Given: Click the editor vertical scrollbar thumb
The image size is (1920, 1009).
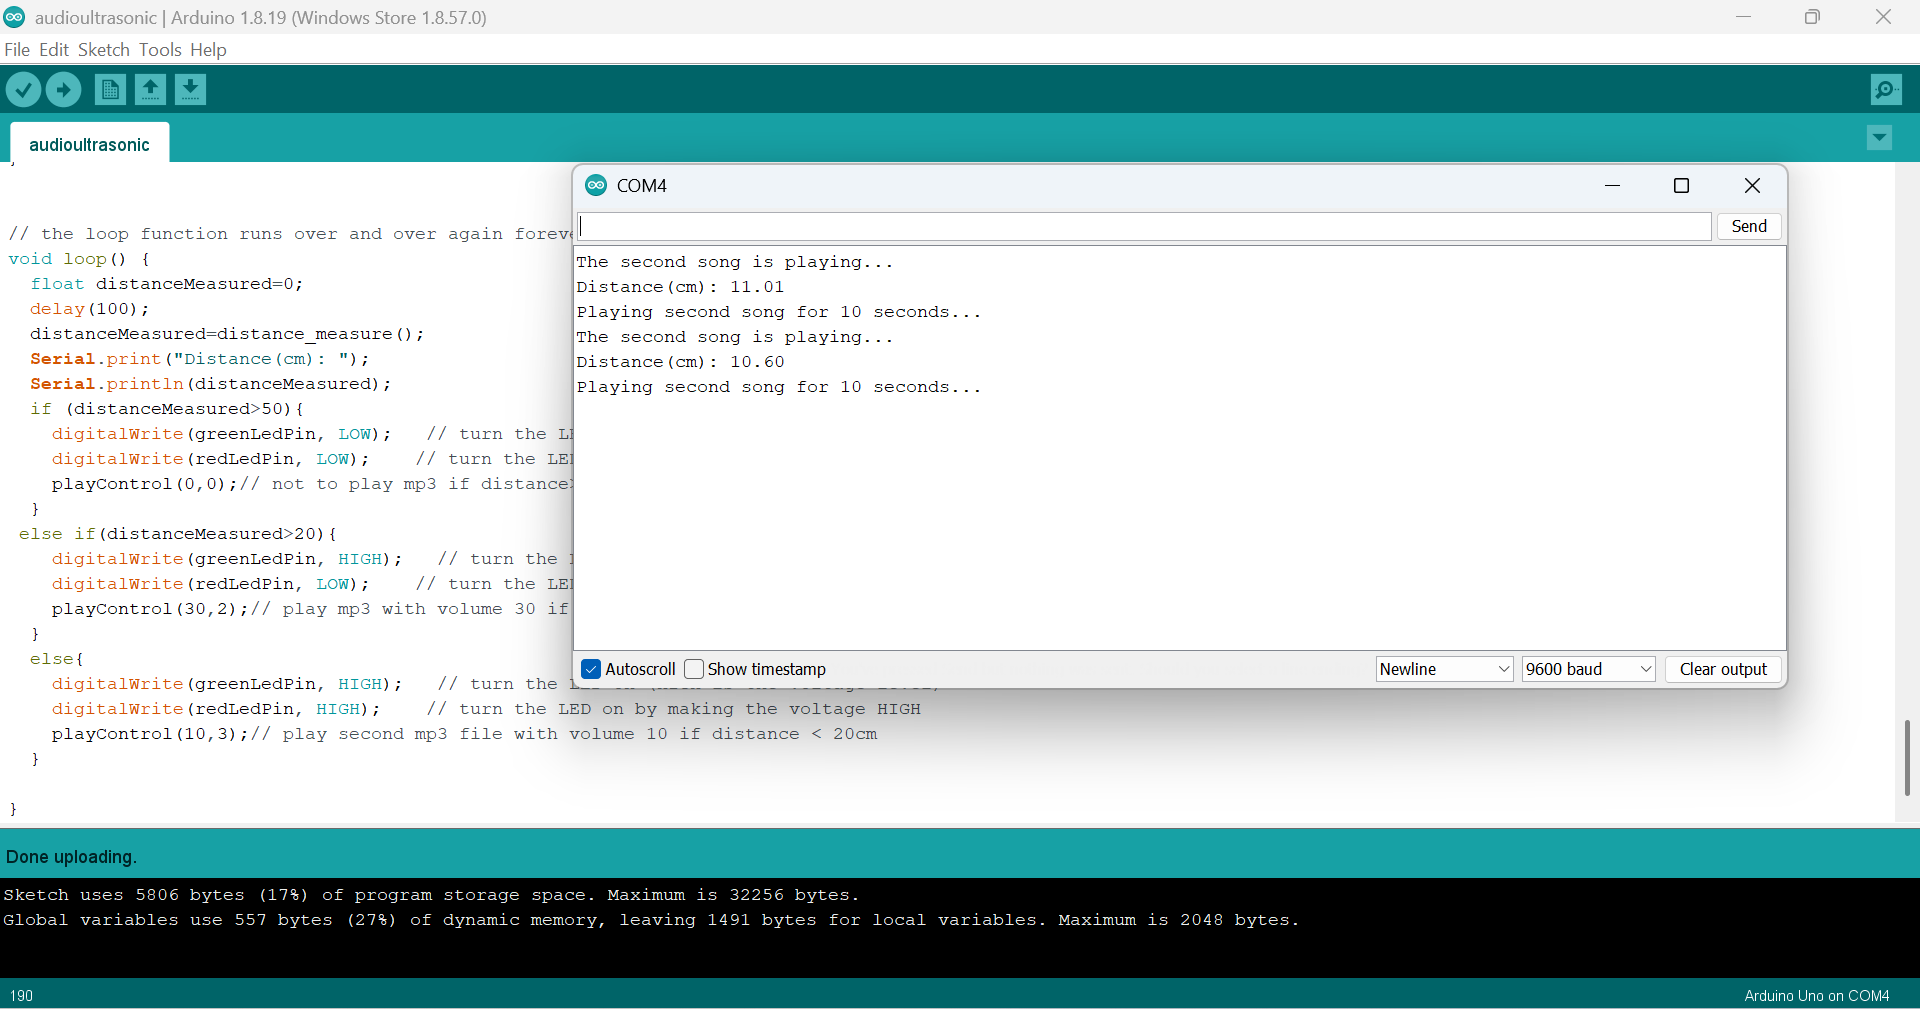Looking at the screenshot, I should coord(1906,757).
